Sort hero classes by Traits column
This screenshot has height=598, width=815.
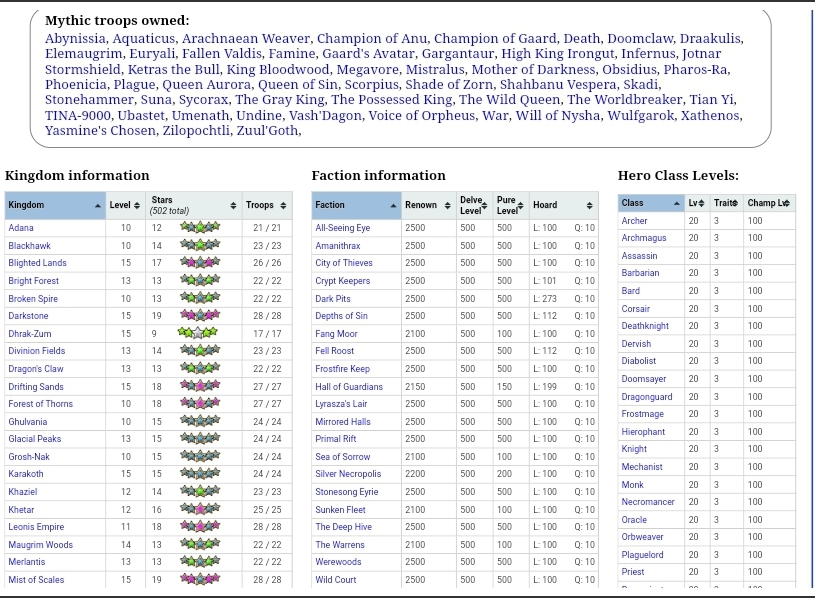pyautogui.click(x=727, y=203)
